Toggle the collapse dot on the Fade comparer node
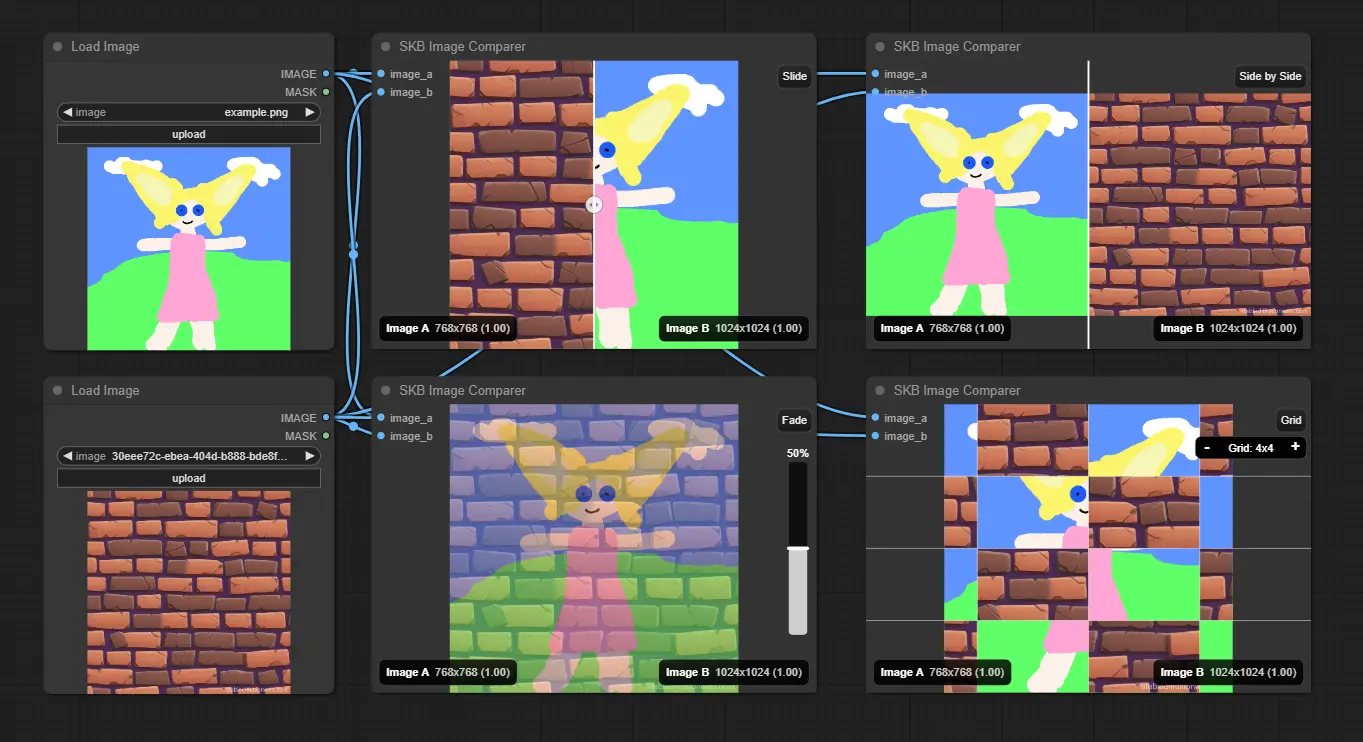 click(386, 391)
